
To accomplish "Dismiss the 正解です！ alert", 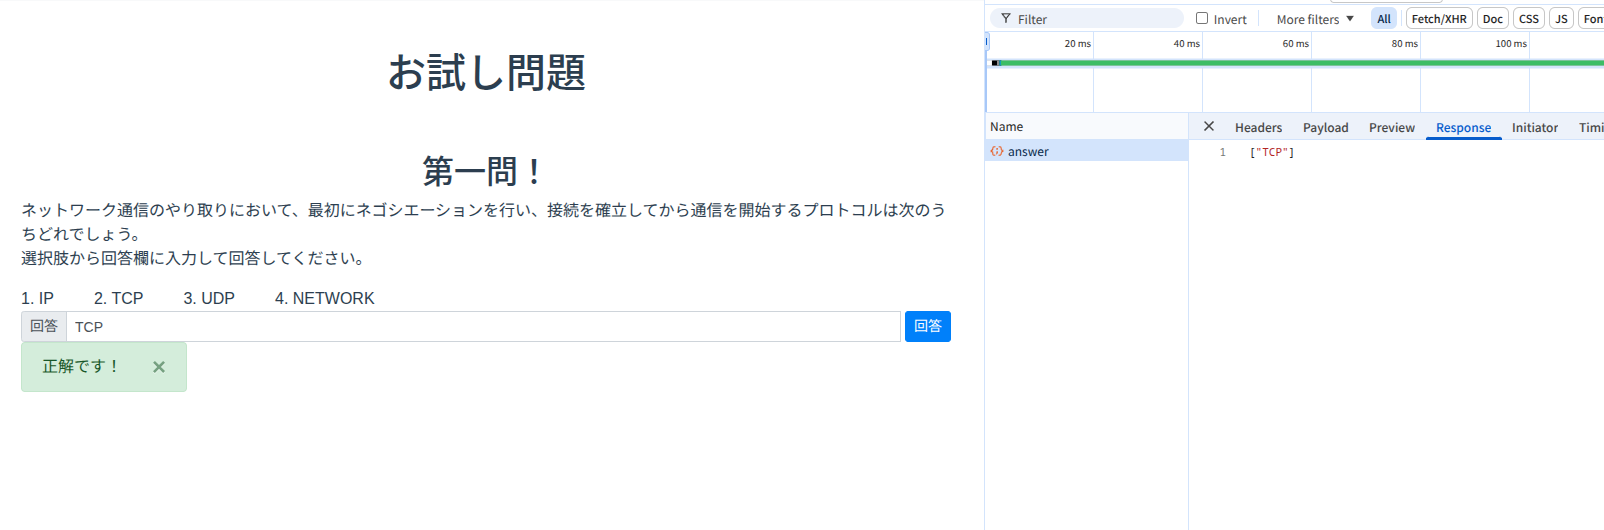I will [159, 367].
